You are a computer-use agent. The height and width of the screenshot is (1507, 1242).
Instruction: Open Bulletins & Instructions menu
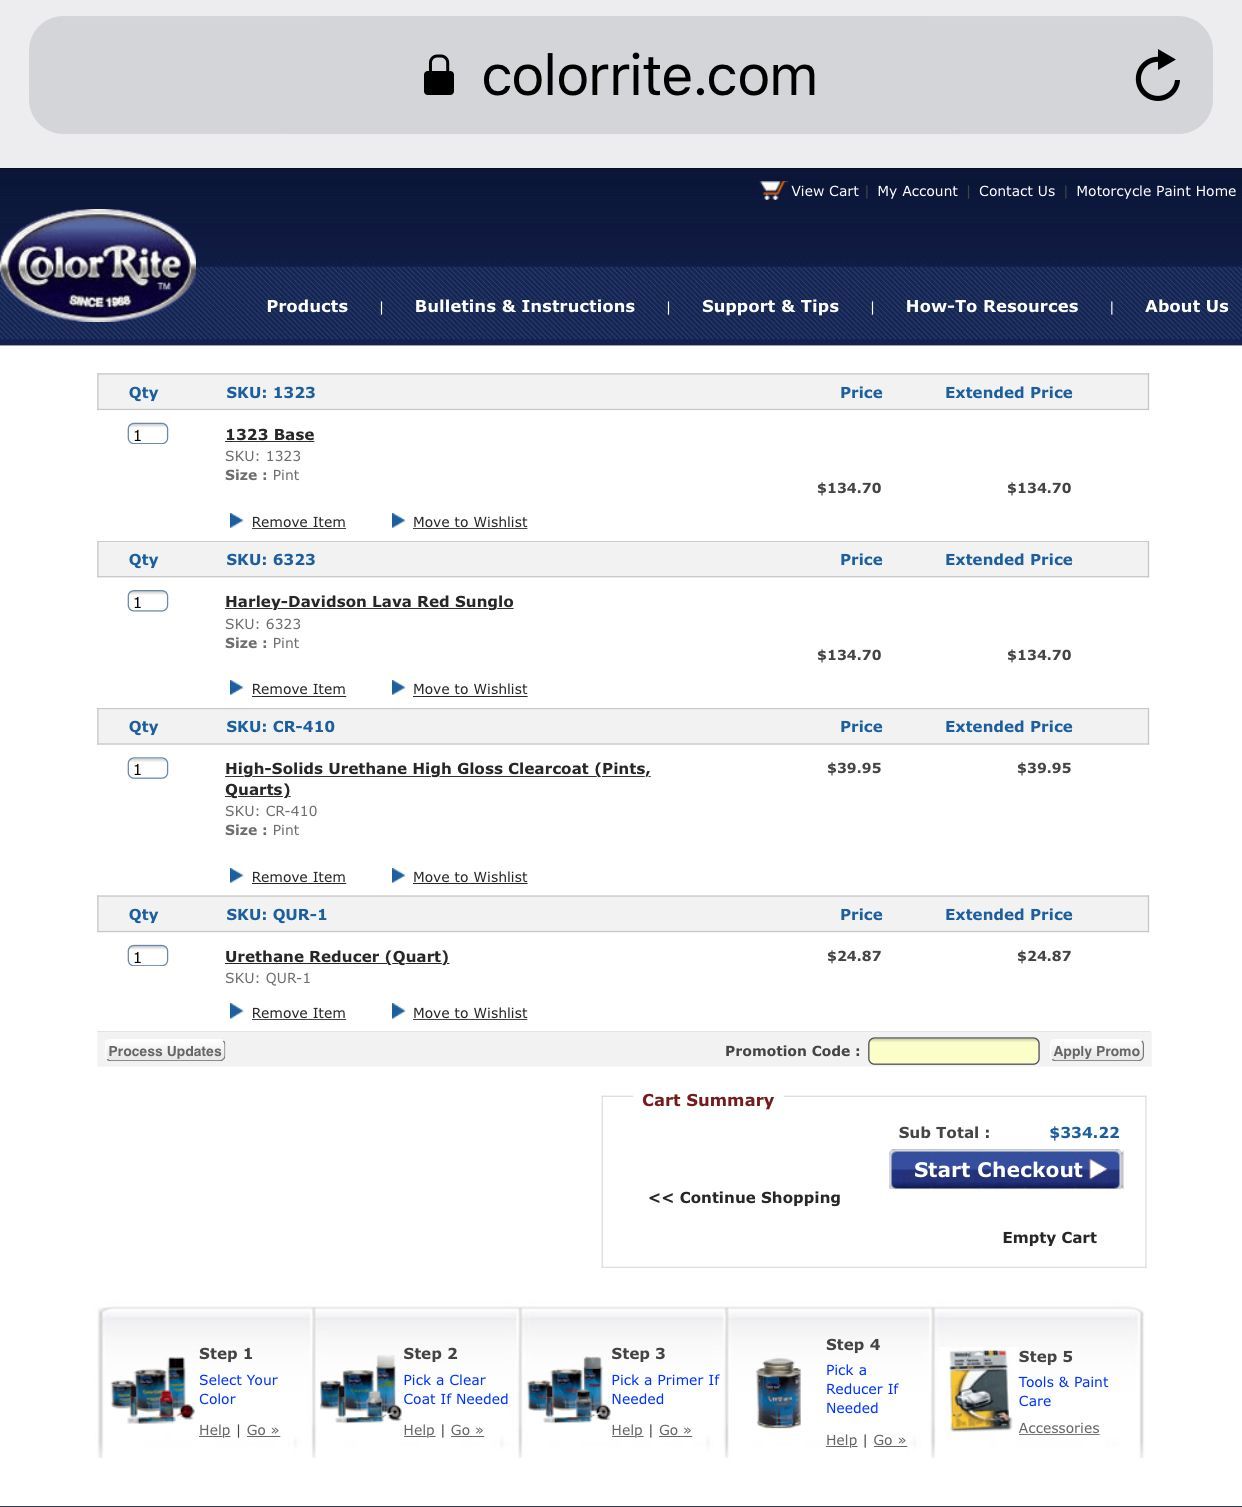click(524, 306)
